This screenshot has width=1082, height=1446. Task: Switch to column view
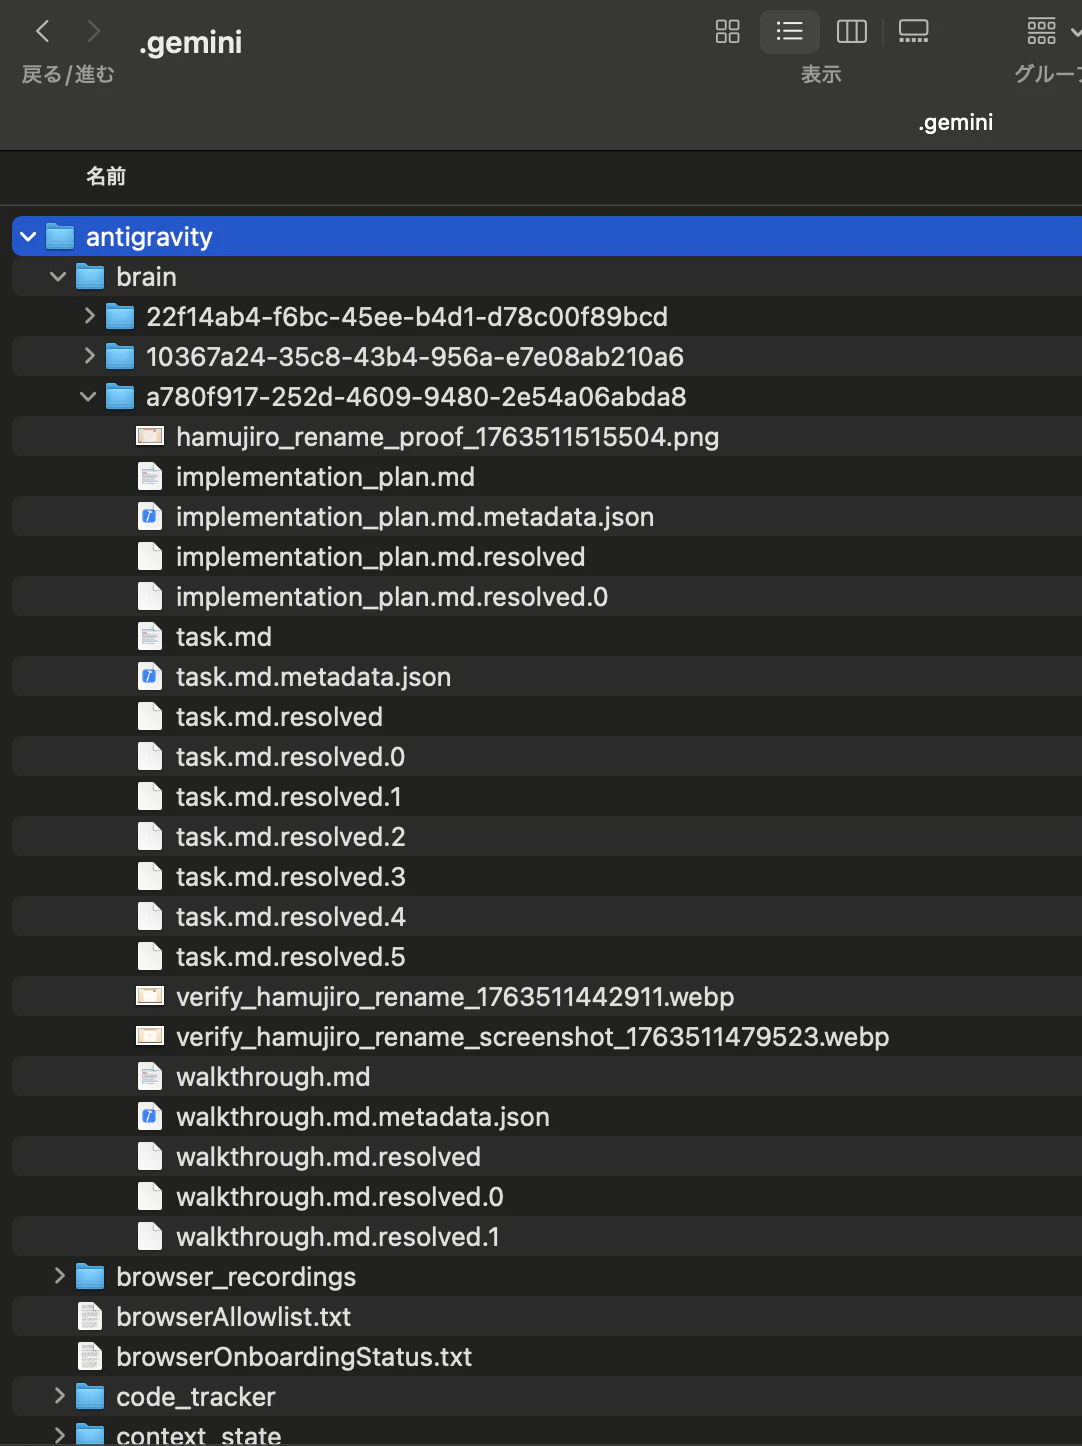pyautogui.click(x=852, y=32)
